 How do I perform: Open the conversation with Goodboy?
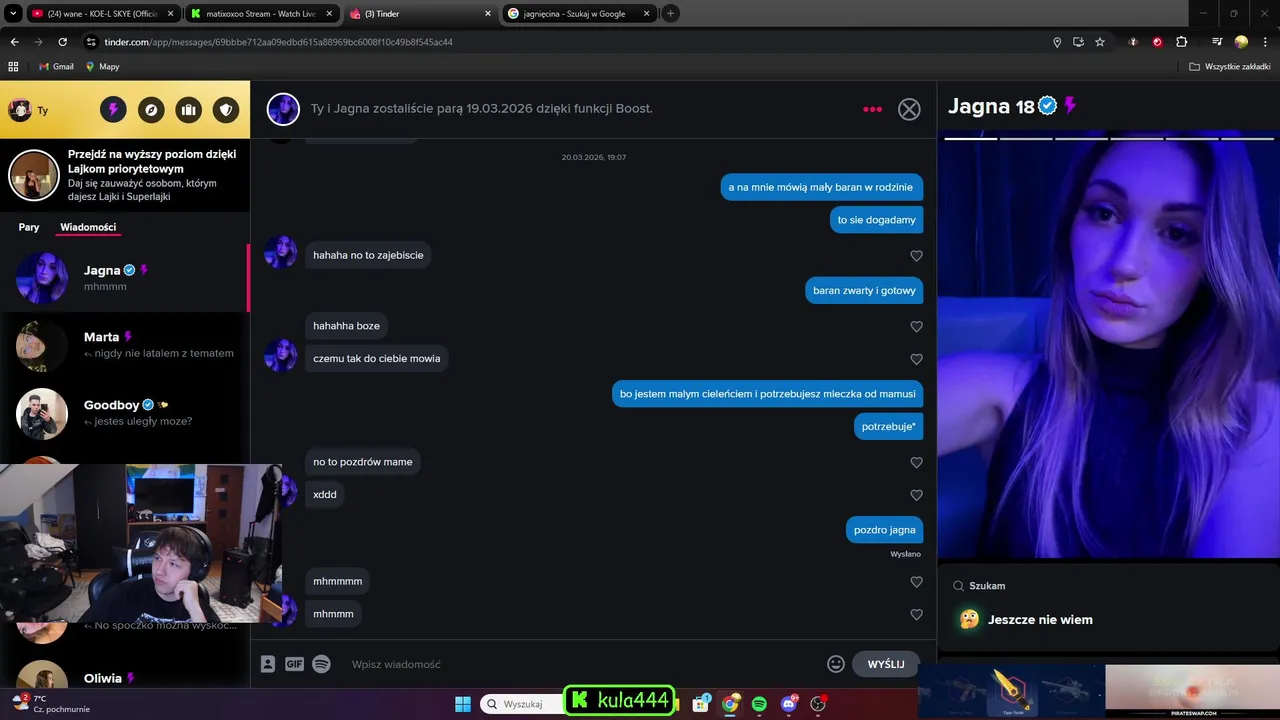[125, 413]
